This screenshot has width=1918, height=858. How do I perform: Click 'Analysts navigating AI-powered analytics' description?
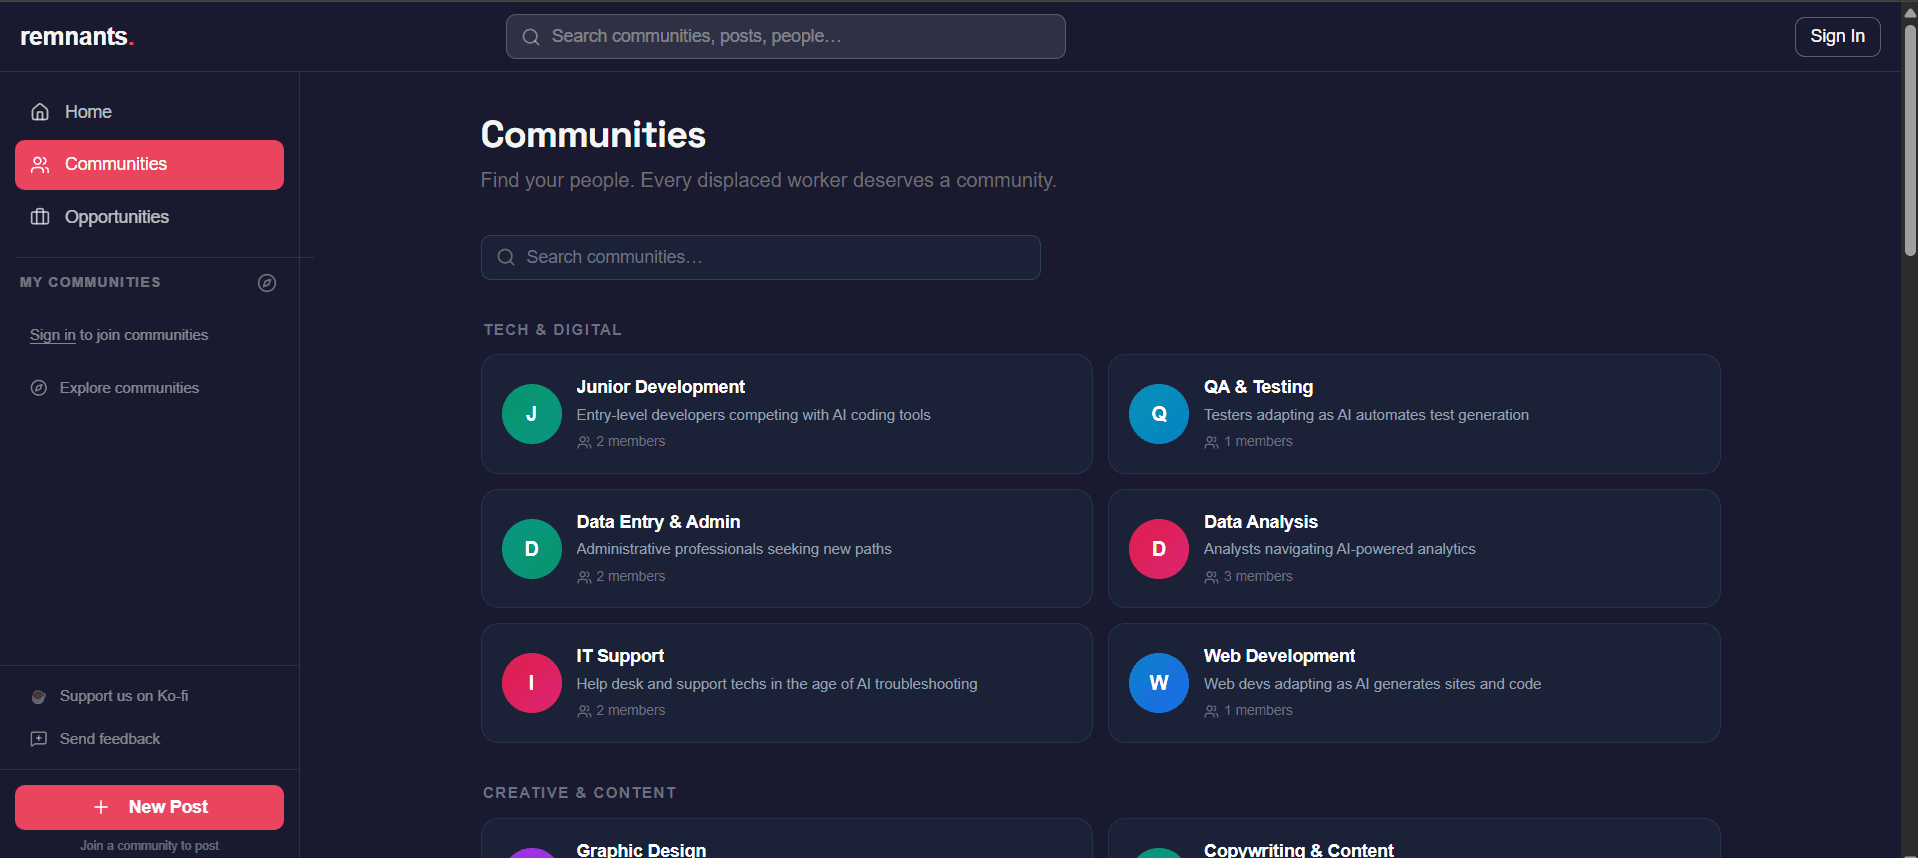[1339, 549]
